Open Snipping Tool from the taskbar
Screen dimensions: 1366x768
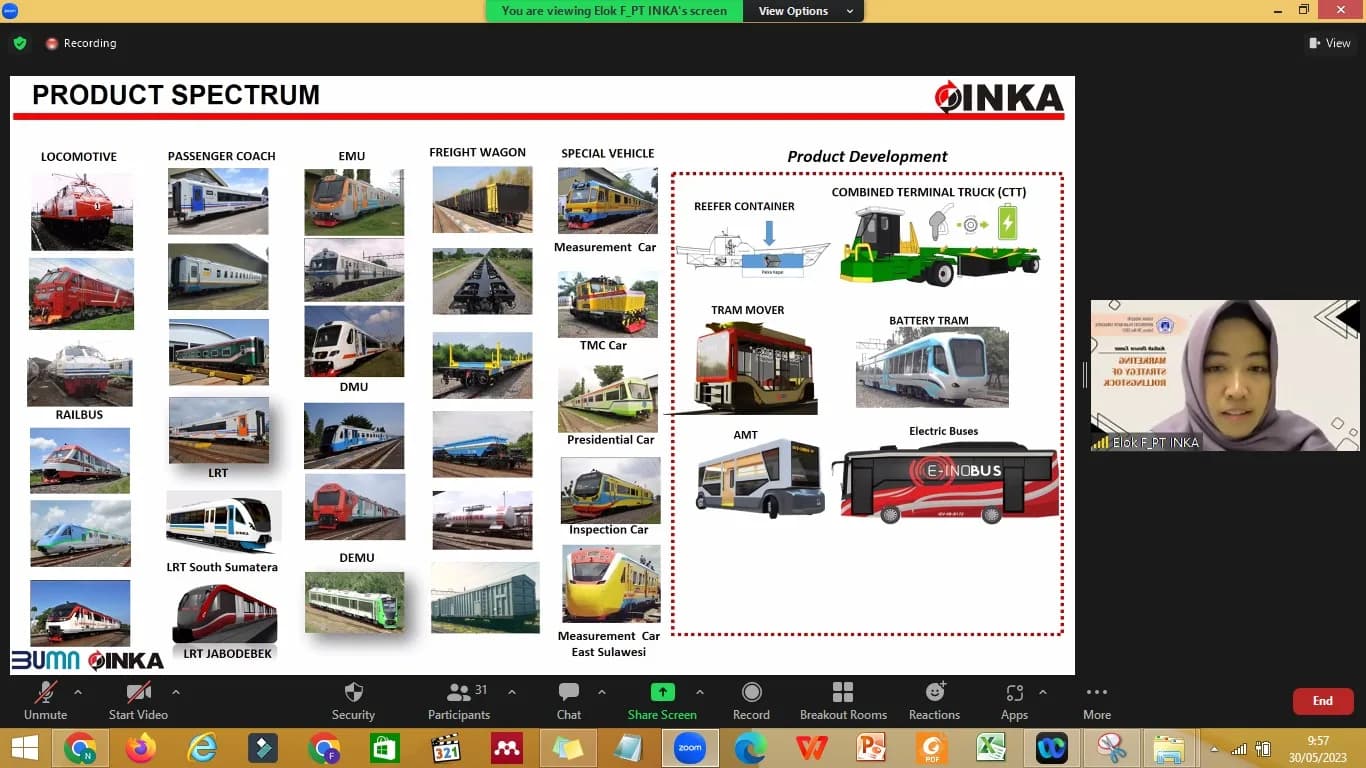(x=1111, y=748)
